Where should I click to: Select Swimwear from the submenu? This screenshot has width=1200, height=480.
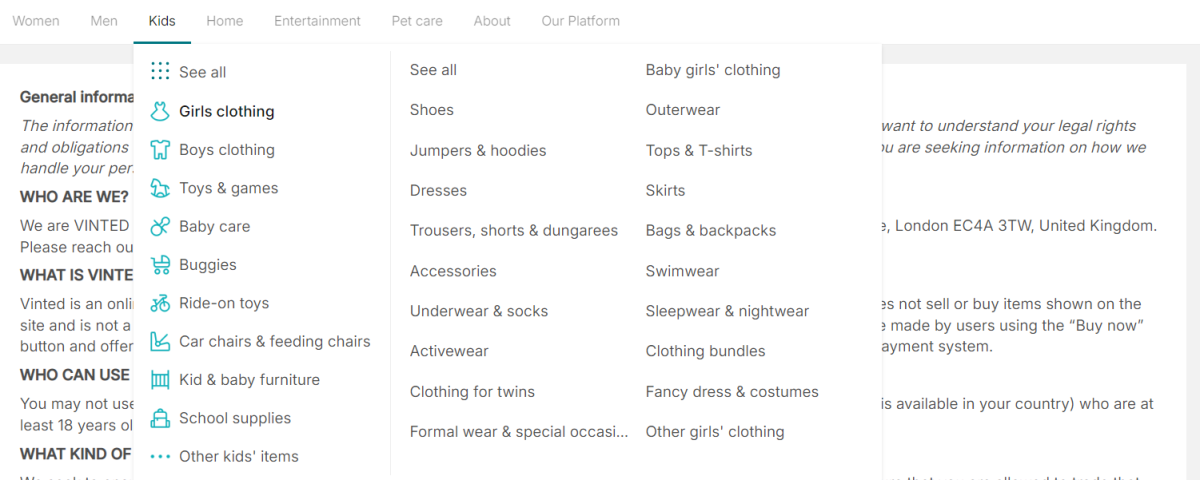(x=682, y=271)
